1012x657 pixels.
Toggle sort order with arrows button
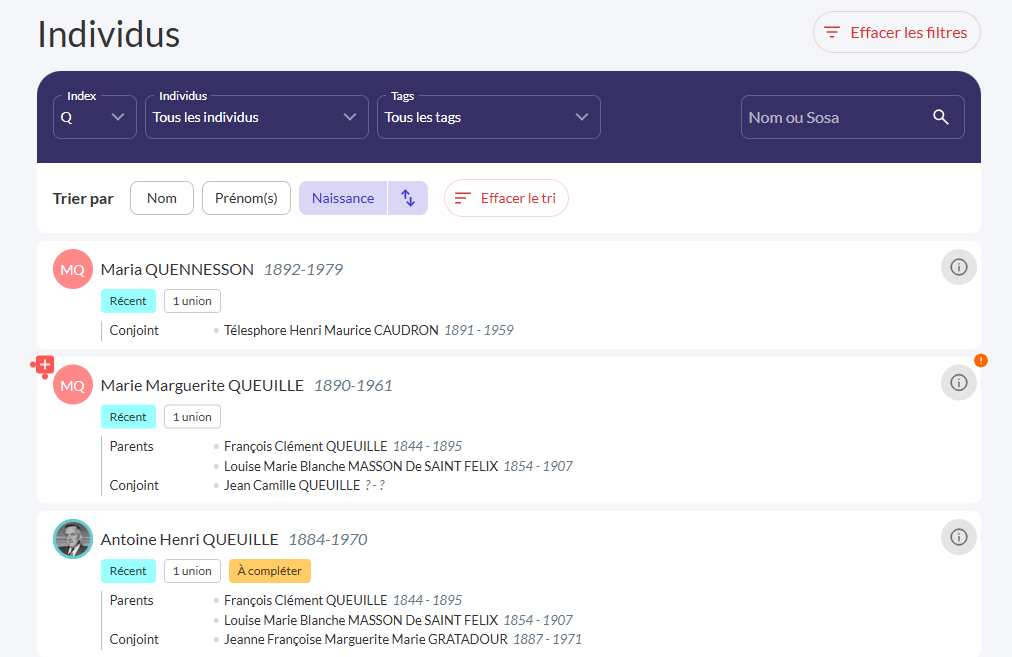click(408, 198)
